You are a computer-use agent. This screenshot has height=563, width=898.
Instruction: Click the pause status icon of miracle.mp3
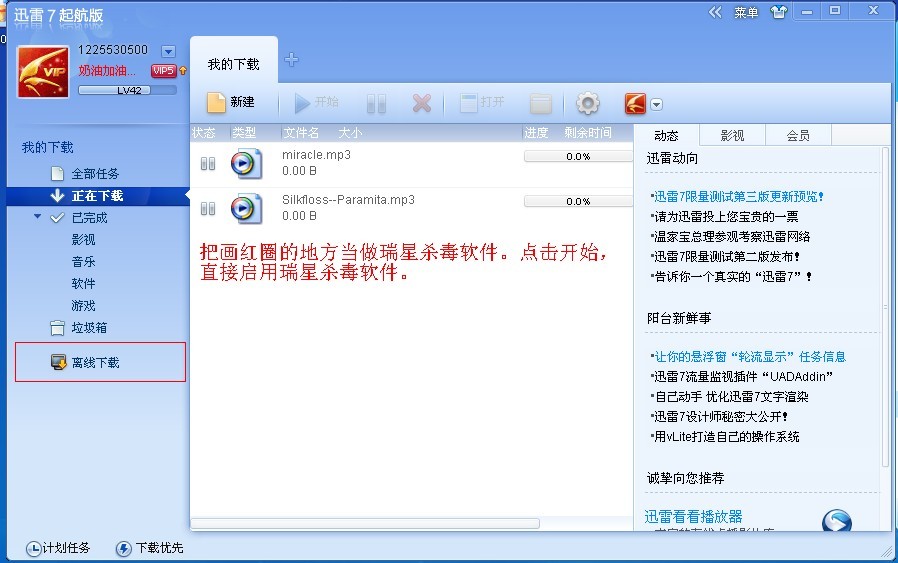[x=208, y=164]
